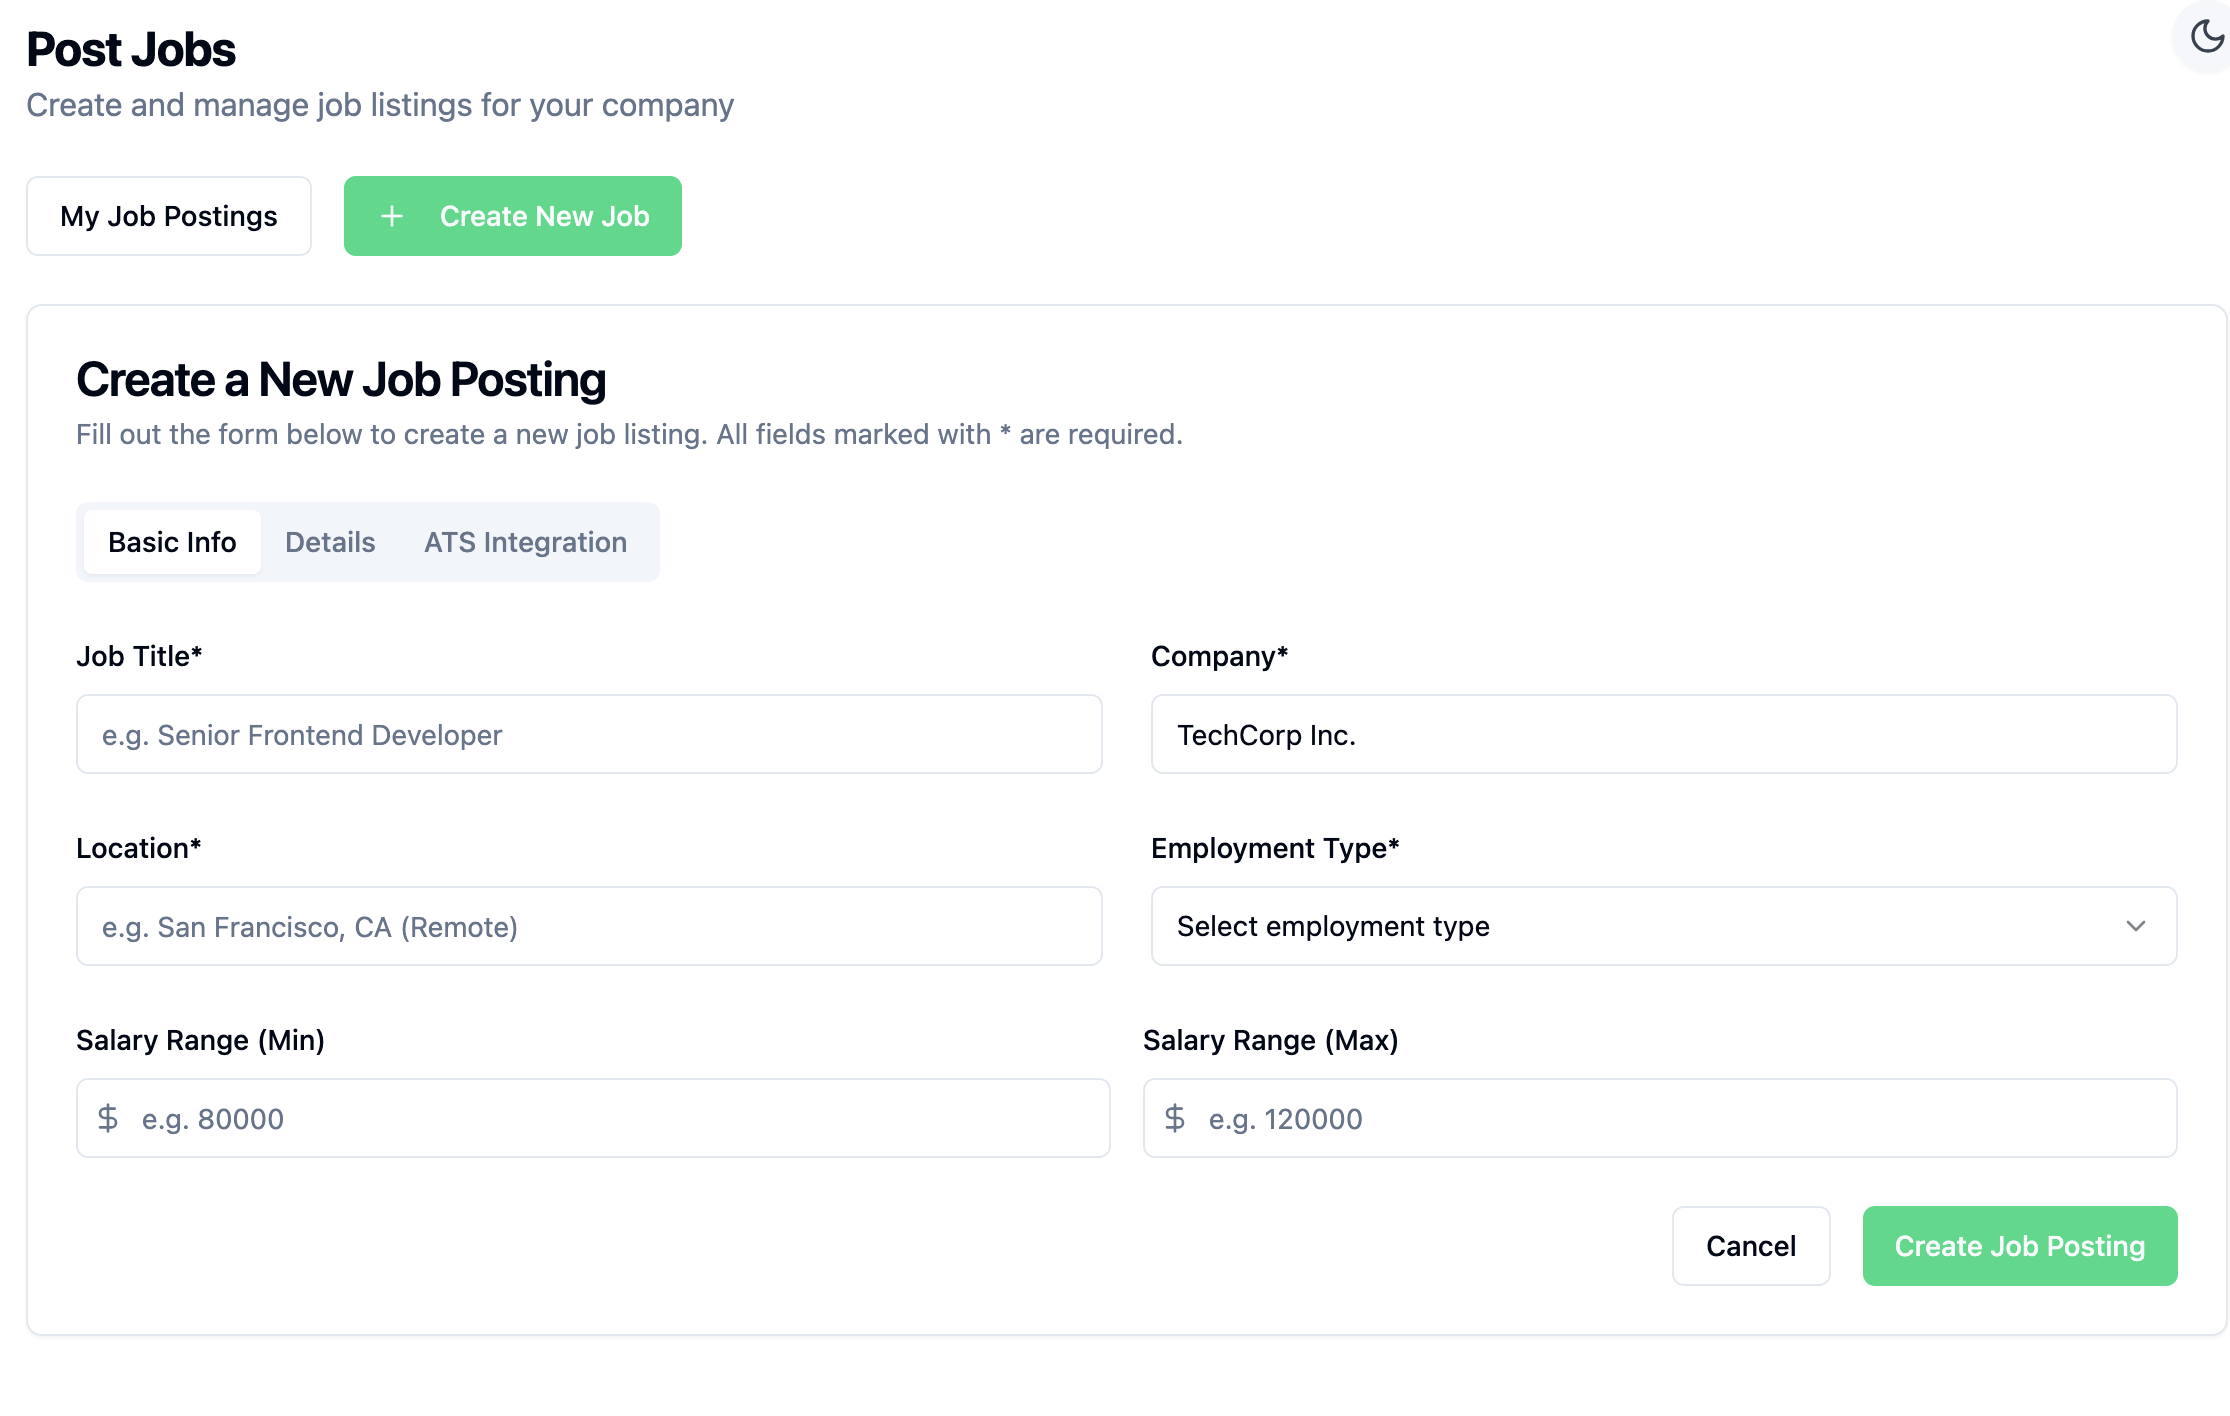Go to the ATS Integration tab

[525, 542]
